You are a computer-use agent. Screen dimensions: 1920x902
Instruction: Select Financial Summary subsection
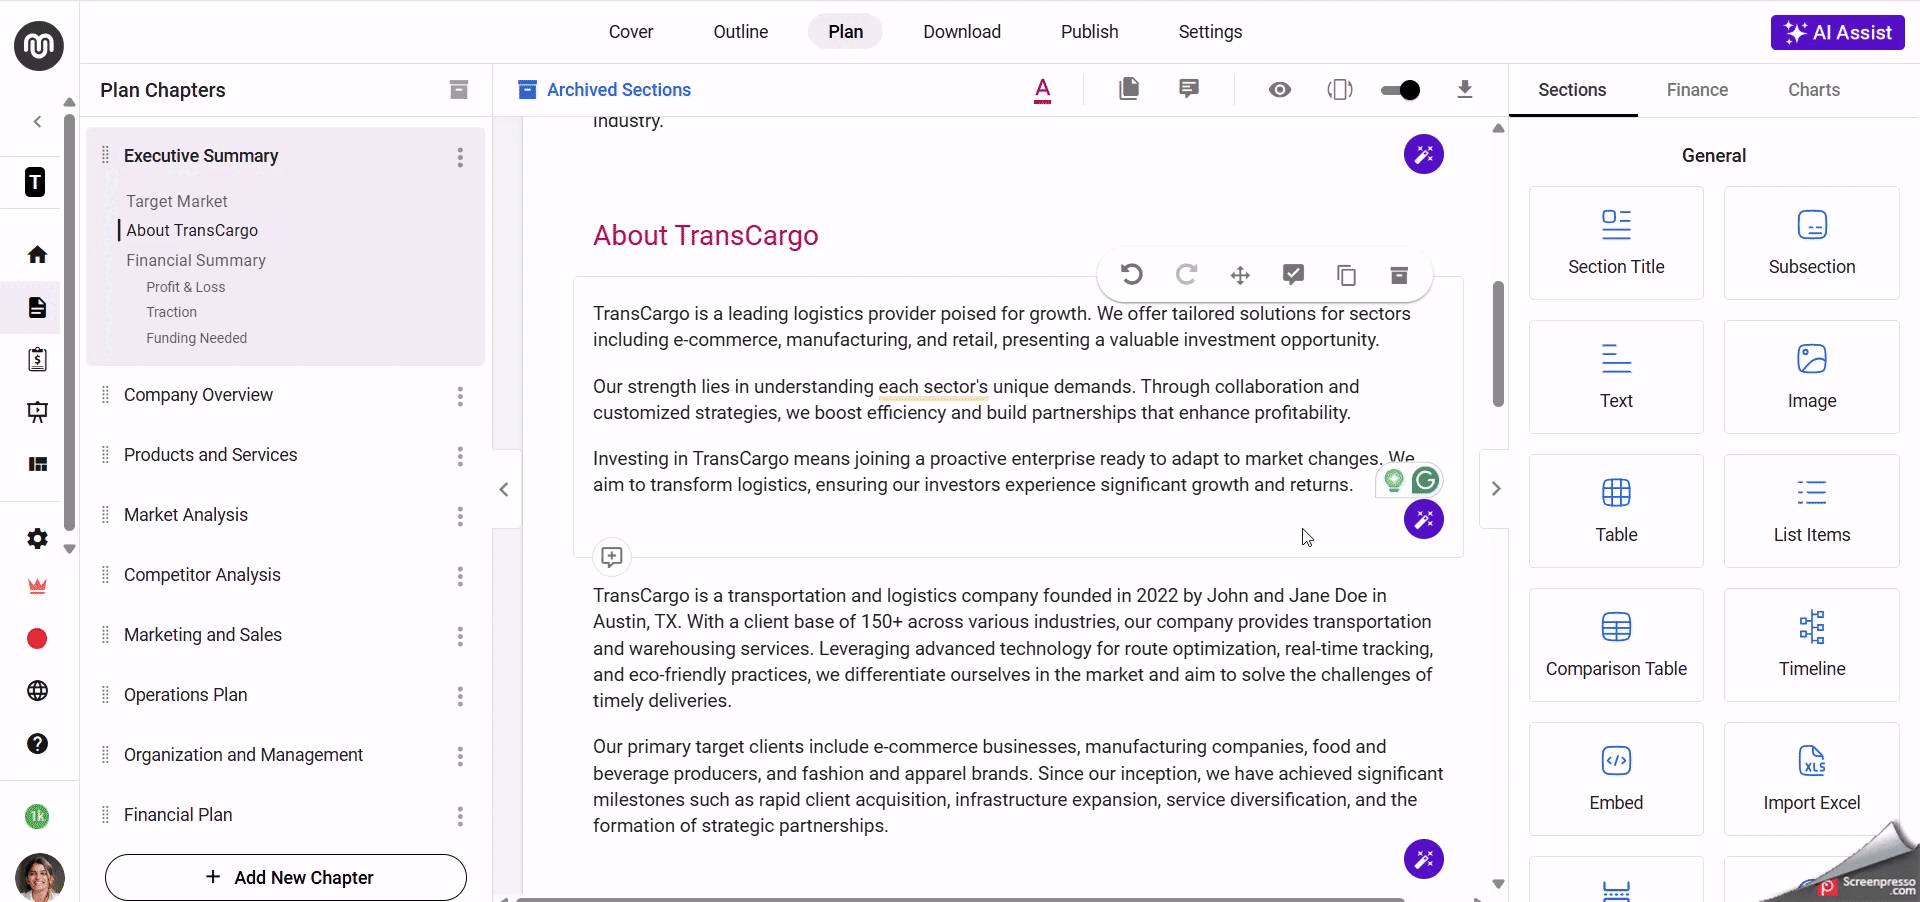[x=196, y=260]
